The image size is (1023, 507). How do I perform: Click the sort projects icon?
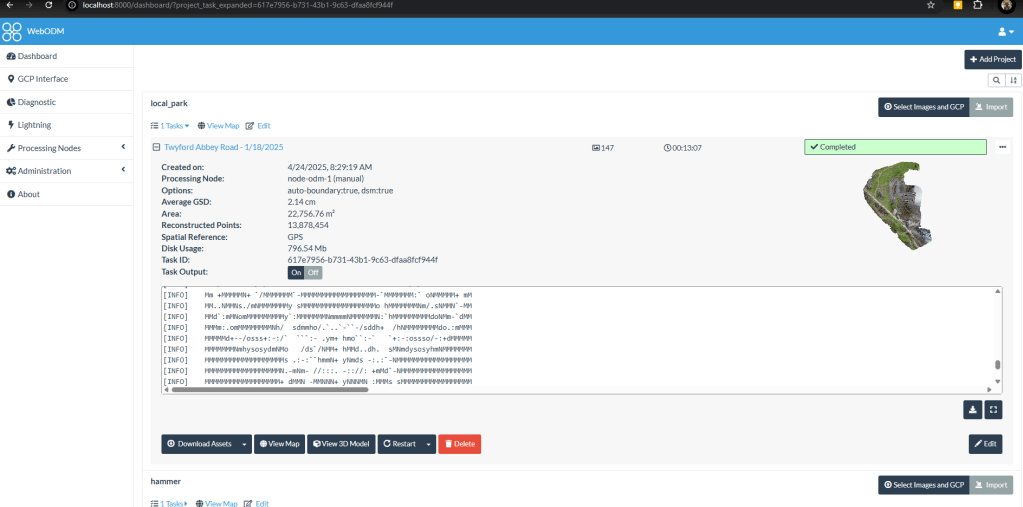coord(1013,80)
